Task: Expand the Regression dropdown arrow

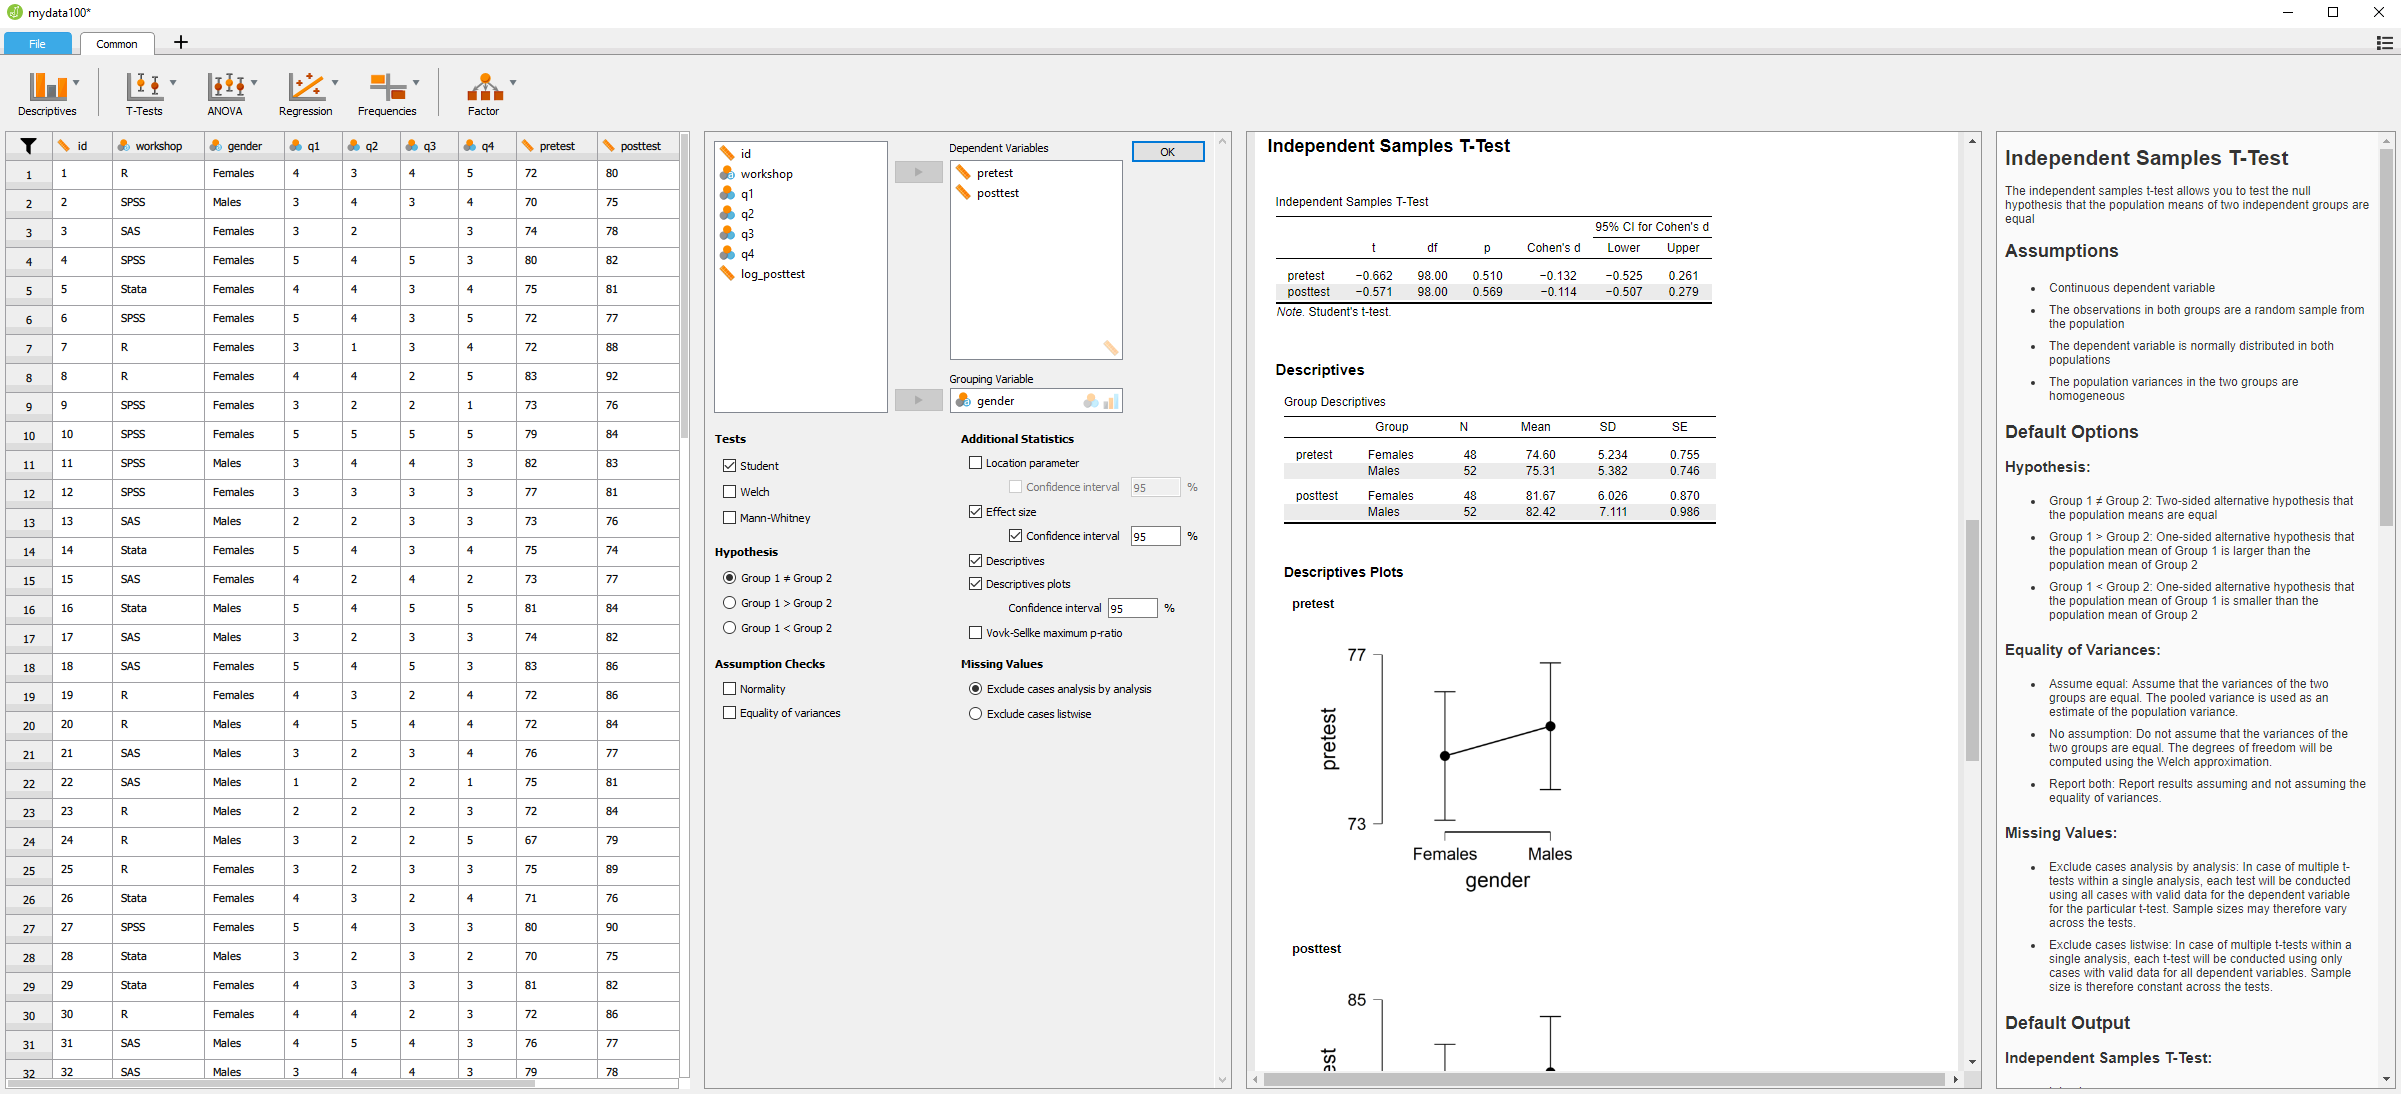Action: coord(335,84)
